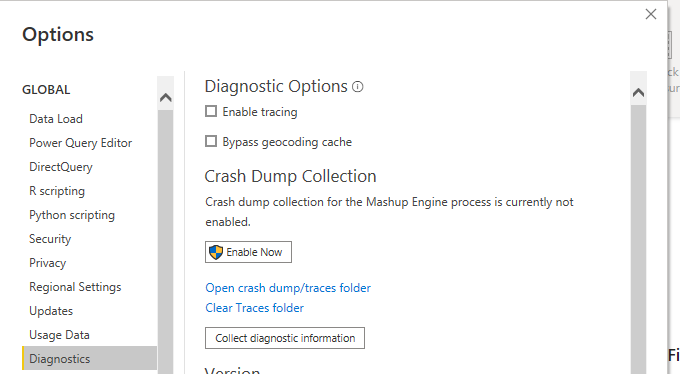
Task: Select Power Query Editor option
Action: point(80,143)
